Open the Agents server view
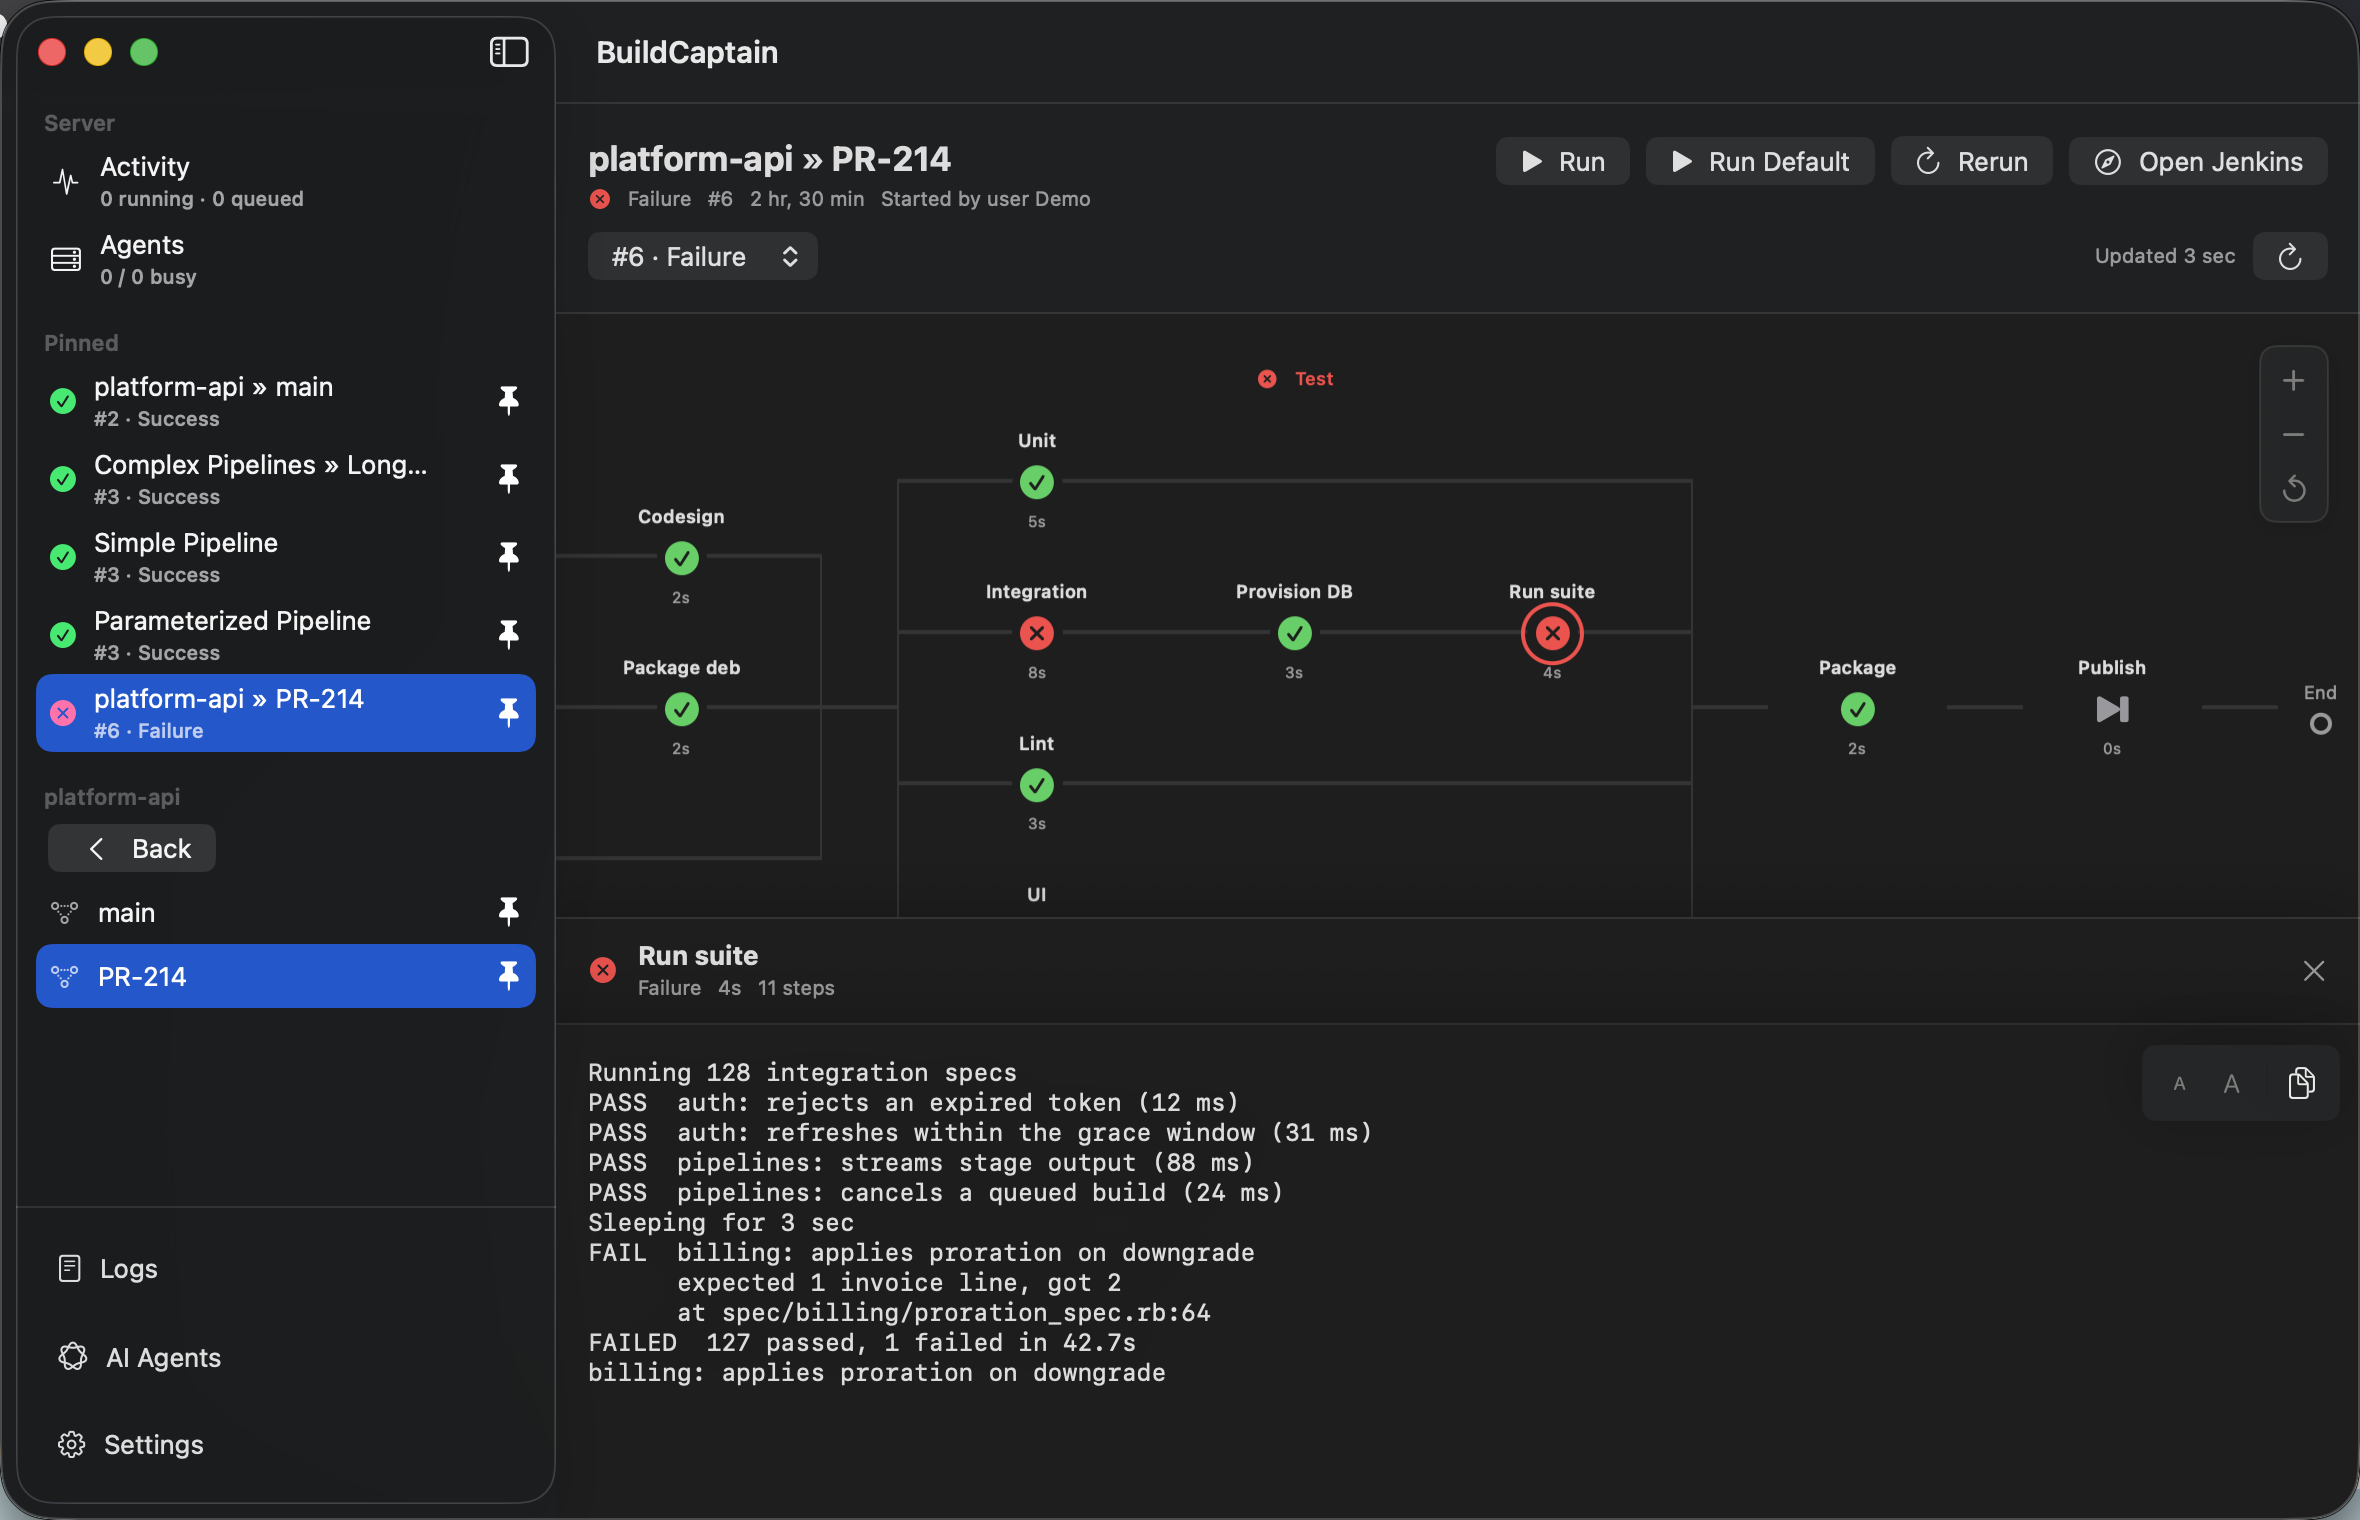 click(x=285, y=259)
